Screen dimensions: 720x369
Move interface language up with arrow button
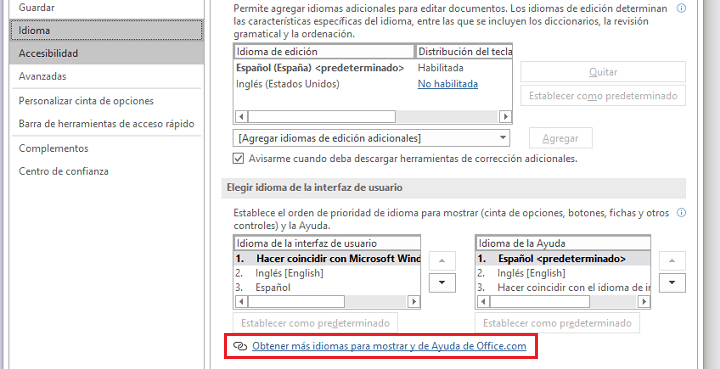click(442, 261)
